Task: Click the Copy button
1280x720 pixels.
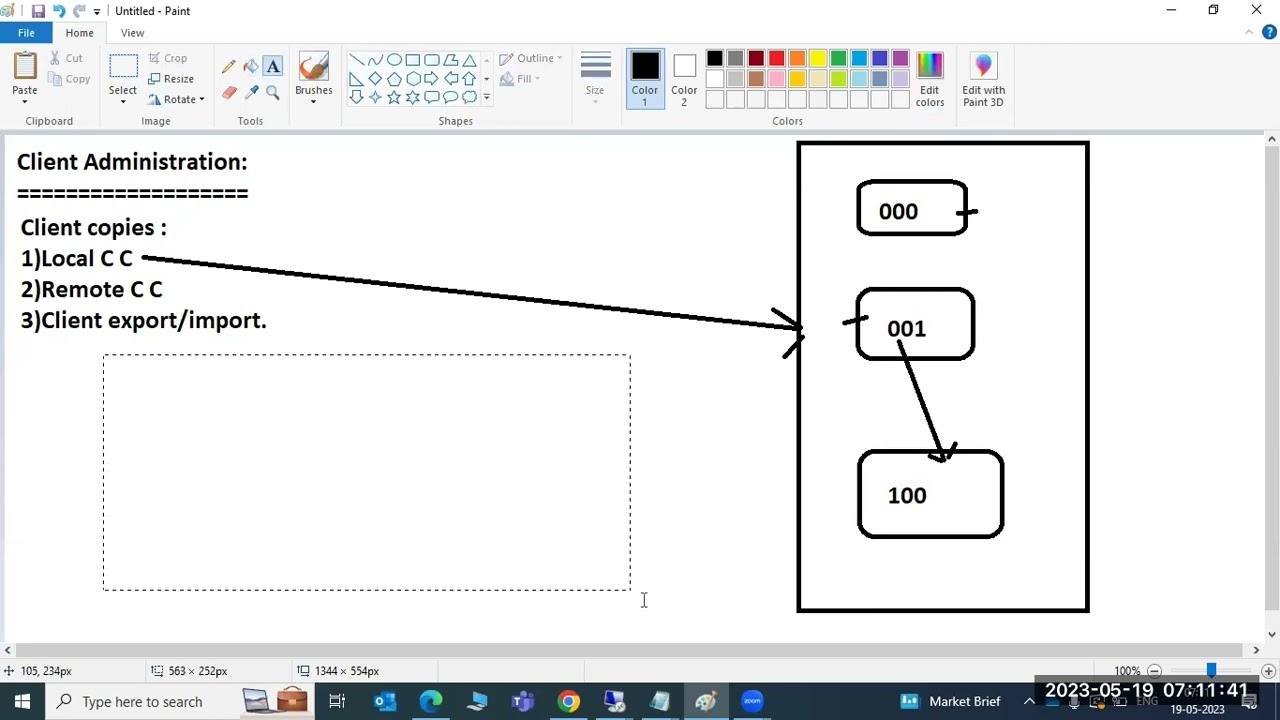Action: 69,79
